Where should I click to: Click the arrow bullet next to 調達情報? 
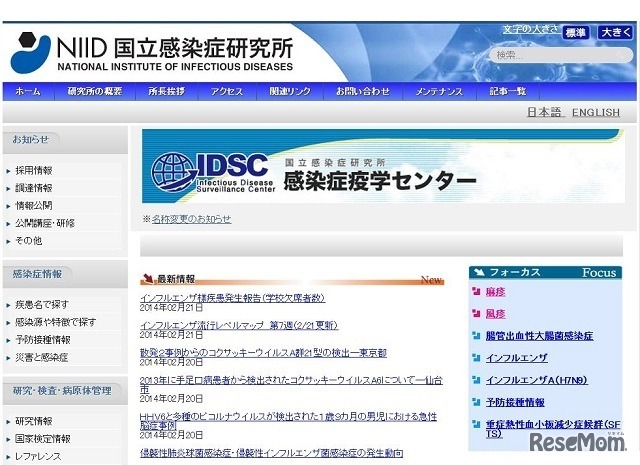8,189
